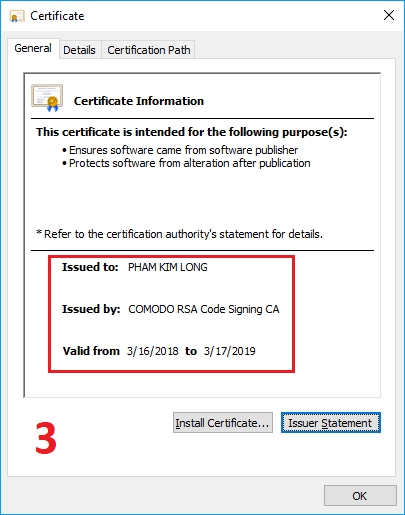
Task: Click the expiry date 3/17/2019
Action: point(230,351)
